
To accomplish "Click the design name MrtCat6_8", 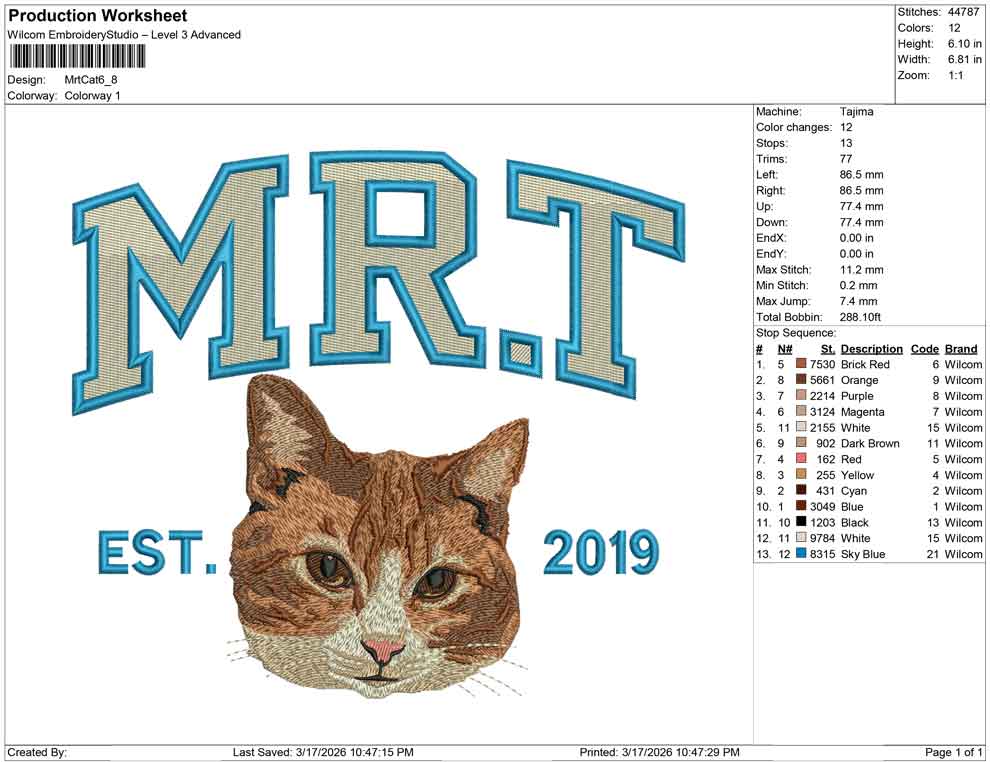I will point(88,82).
